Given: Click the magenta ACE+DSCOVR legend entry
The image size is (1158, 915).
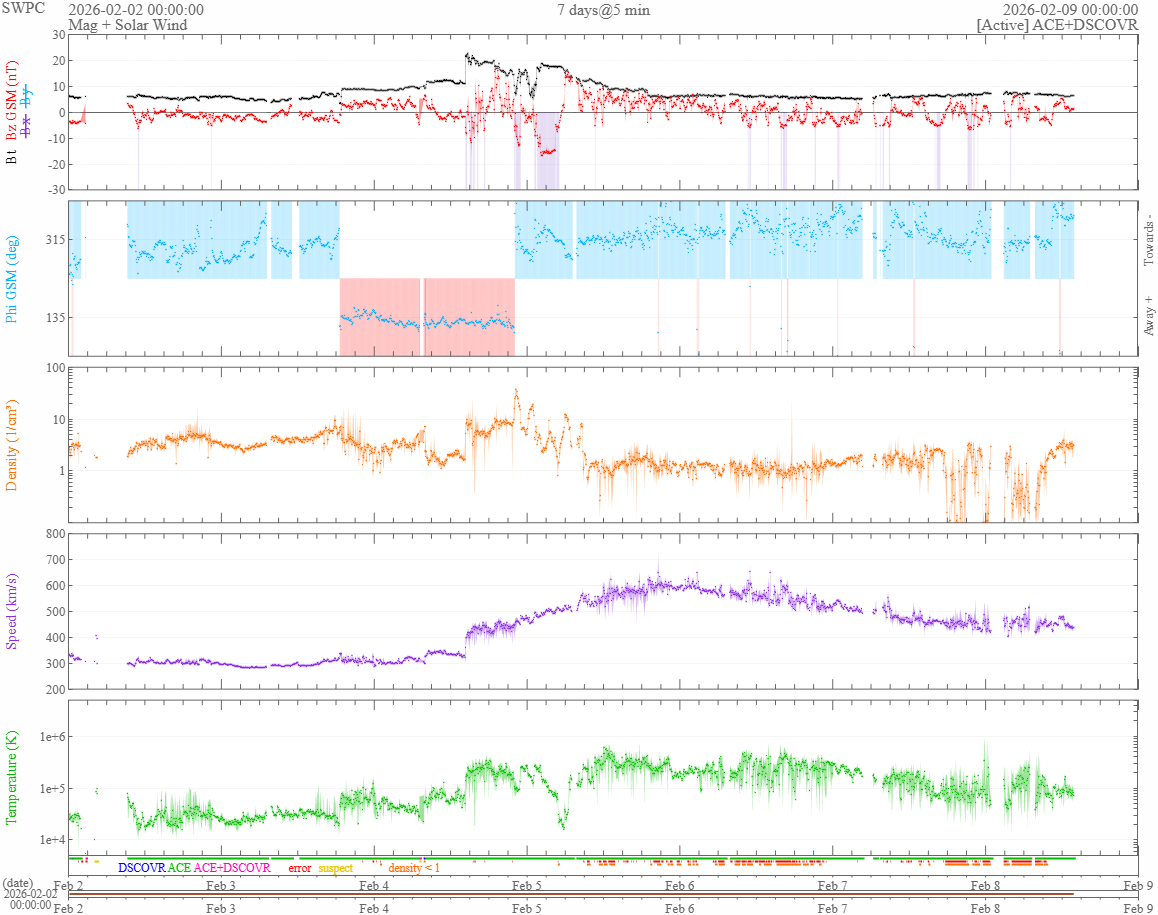Looking at the screenshot, I should 232,868.
